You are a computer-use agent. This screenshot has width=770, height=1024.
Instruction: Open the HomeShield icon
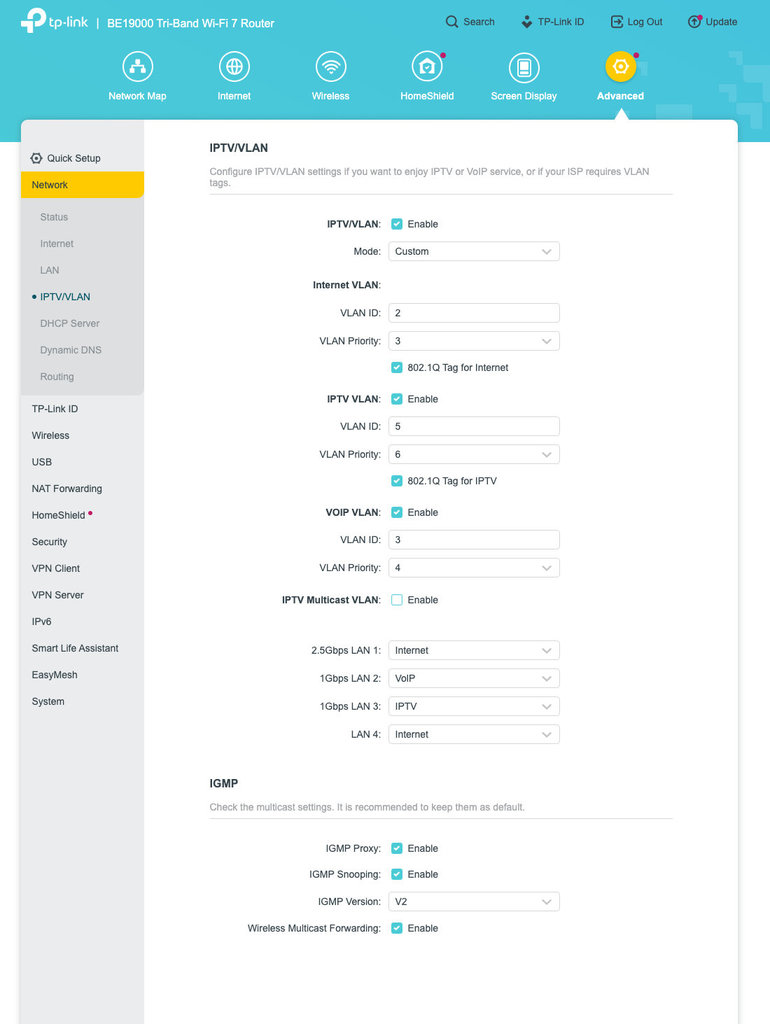coord(427,67)
